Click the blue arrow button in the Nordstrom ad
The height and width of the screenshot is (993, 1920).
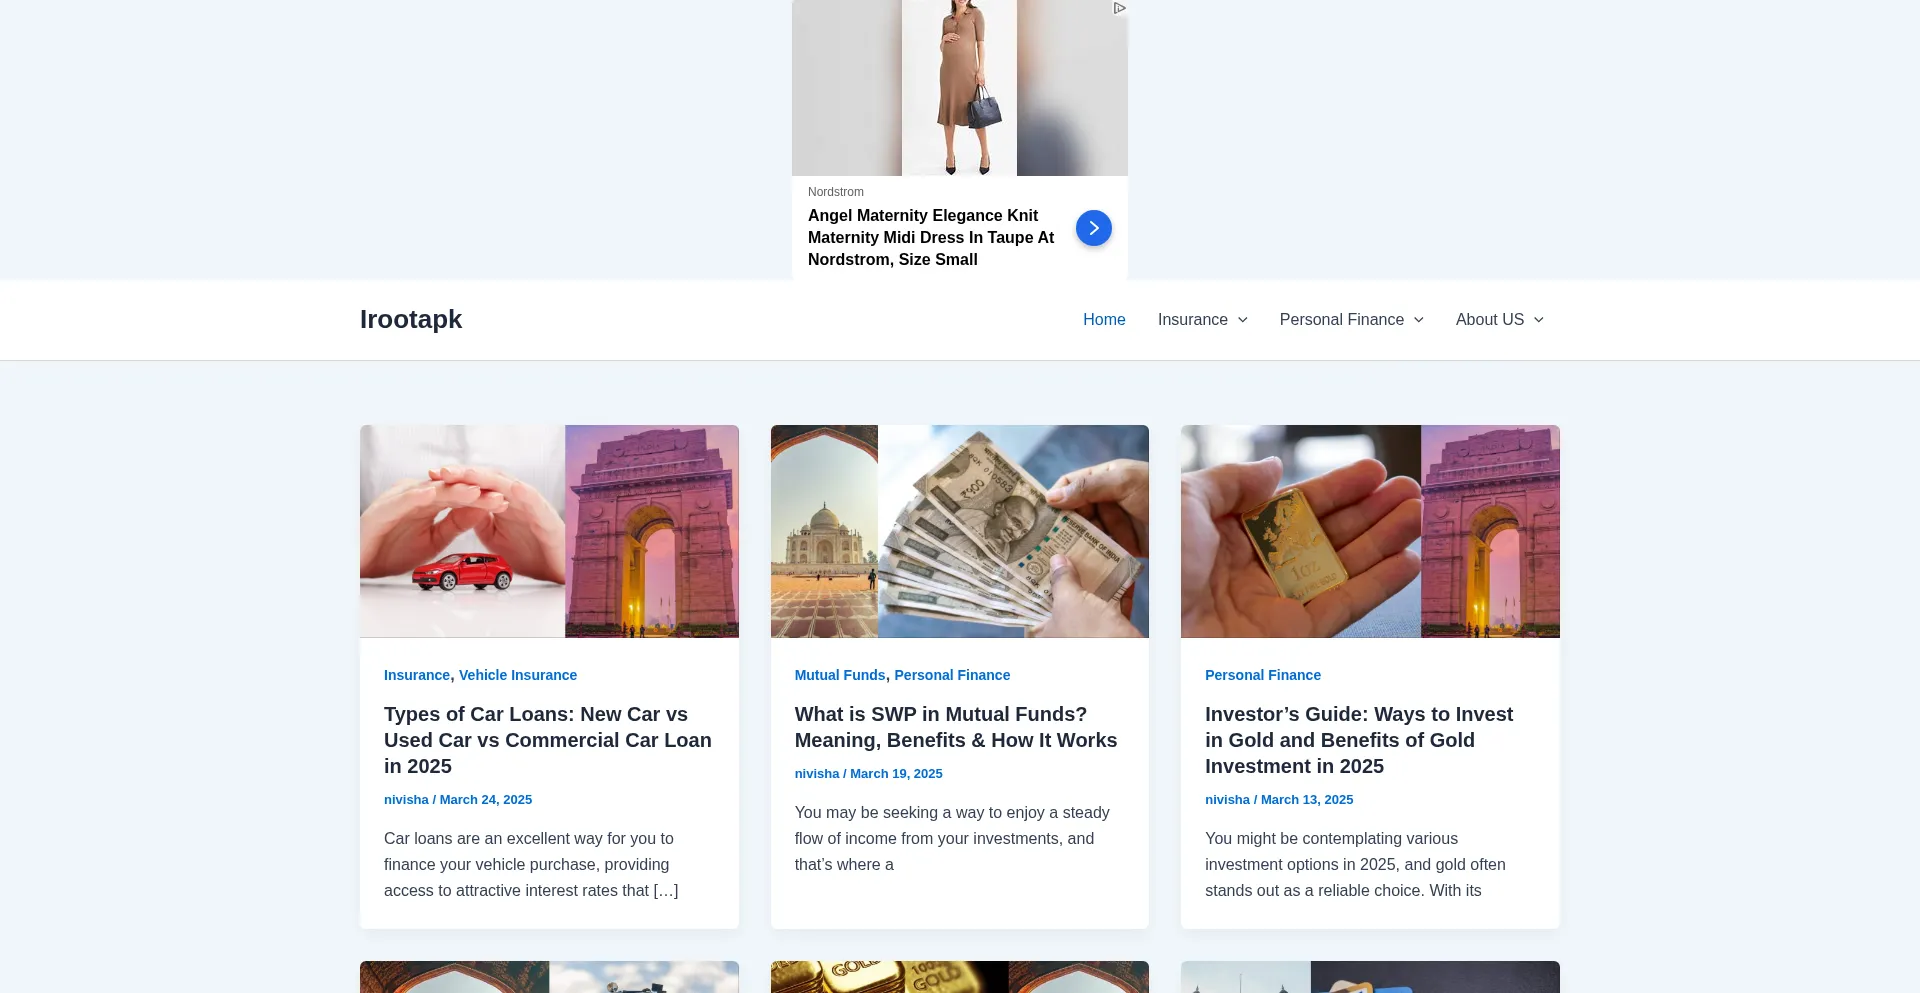pyautogui.click(x=1093, y=228)
